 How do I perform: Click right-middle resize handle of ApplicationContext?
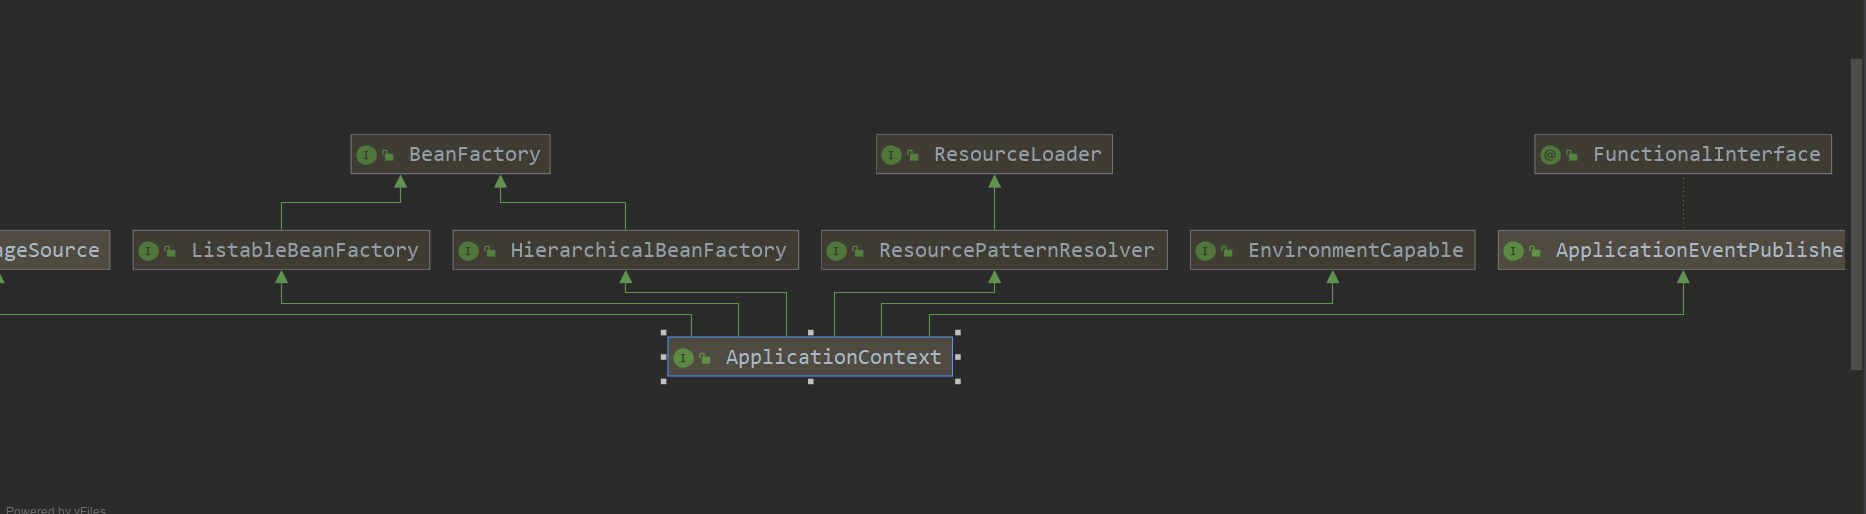pyautogui.click(x=958, y=357)
